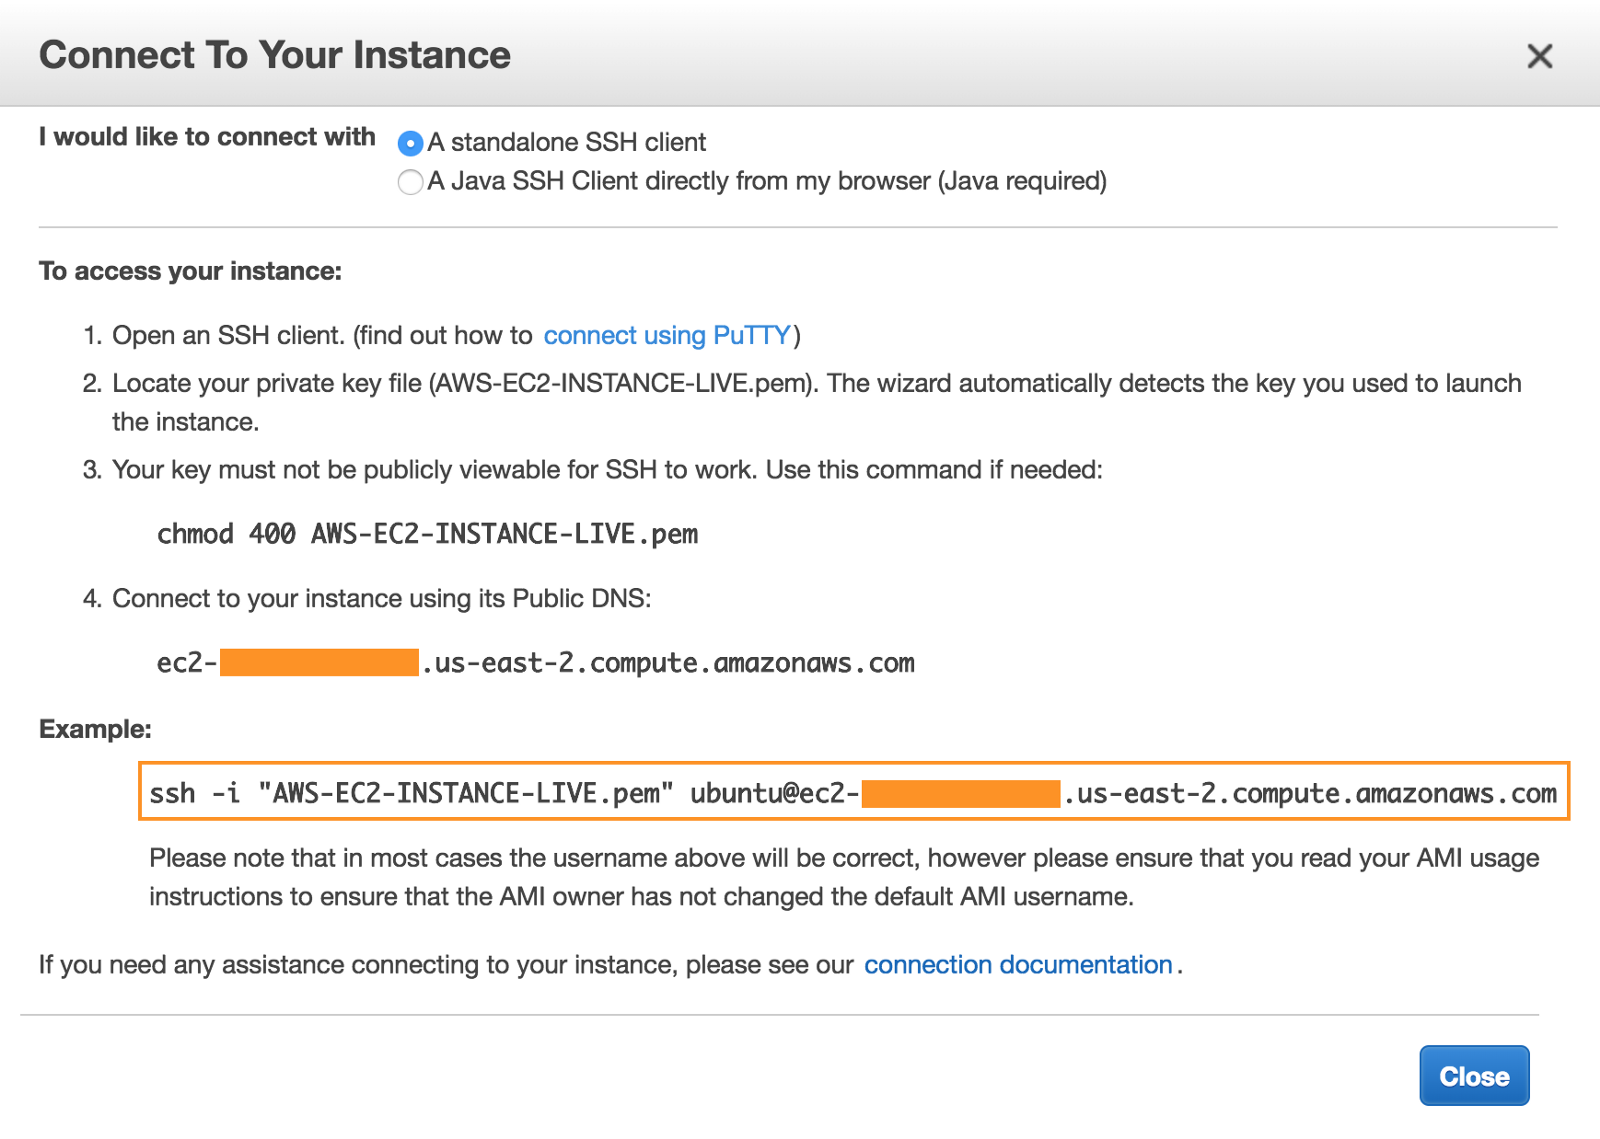
Task: Click the step 2 private key file text
Action: (x=816, y=384)
